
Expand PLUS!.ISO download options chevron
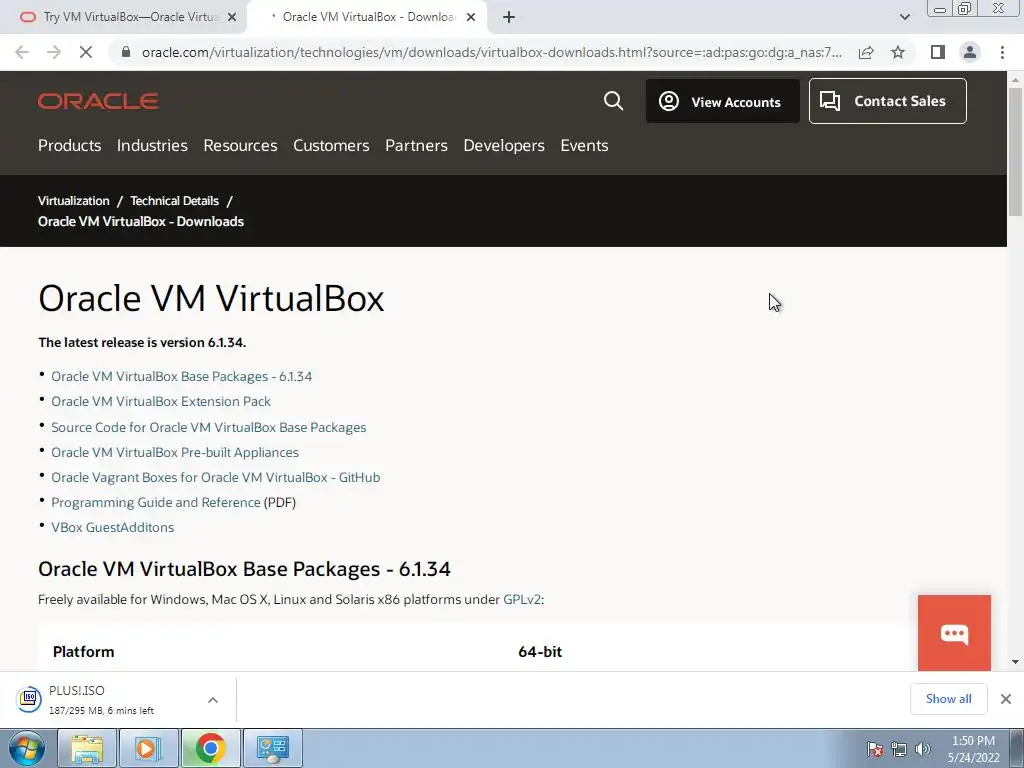pos(213,699)
